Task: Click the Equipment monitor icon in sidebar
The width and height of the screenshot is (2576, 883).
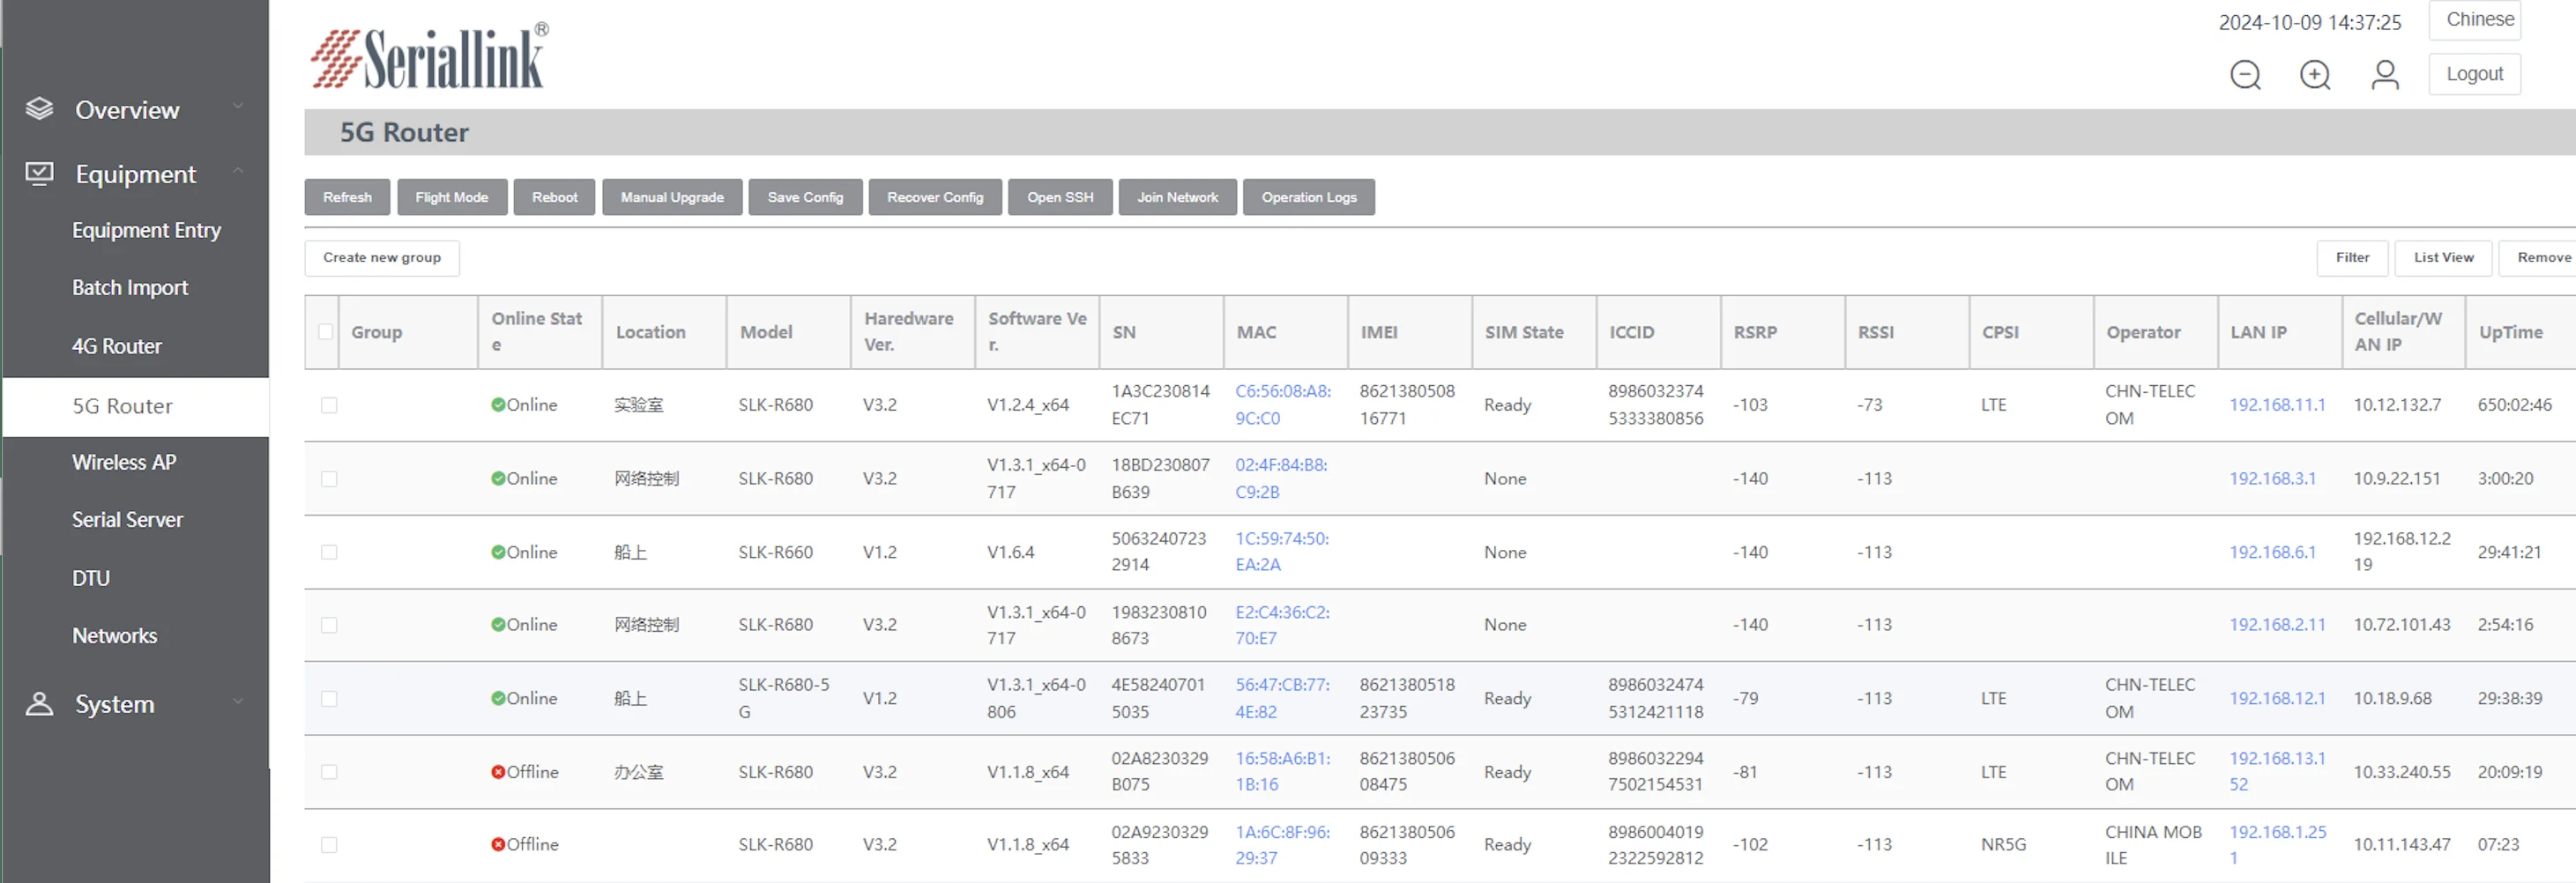Action: 39,174
